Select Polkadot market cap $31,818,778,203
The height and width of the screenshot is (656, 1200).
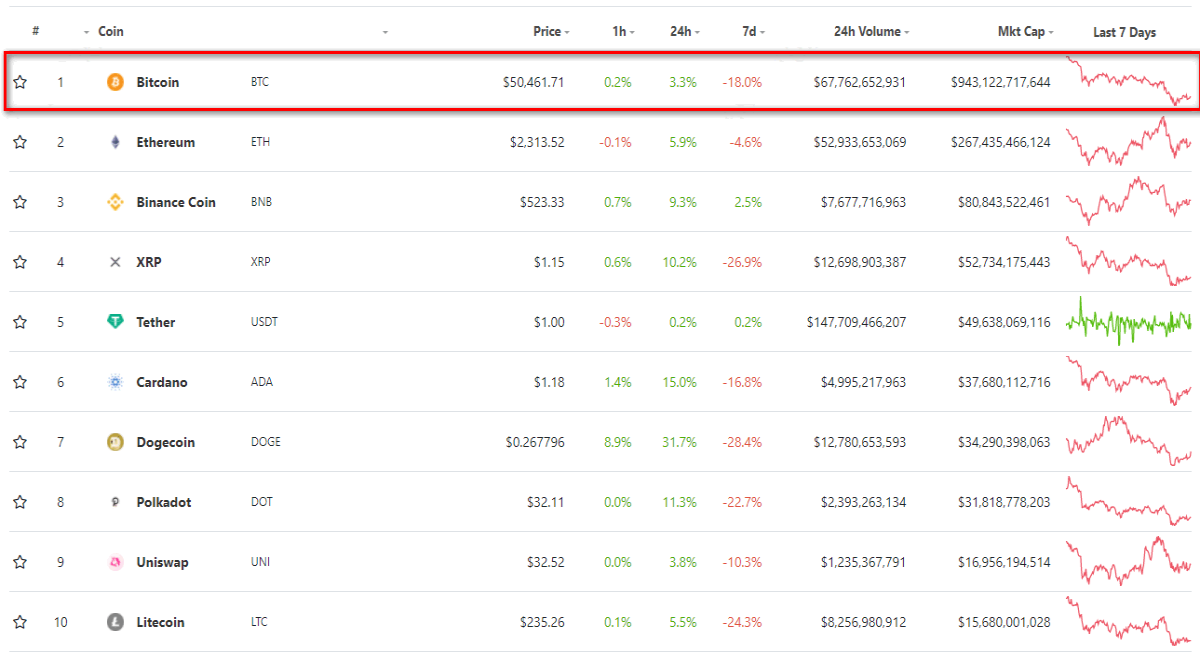pos(1004,502)
